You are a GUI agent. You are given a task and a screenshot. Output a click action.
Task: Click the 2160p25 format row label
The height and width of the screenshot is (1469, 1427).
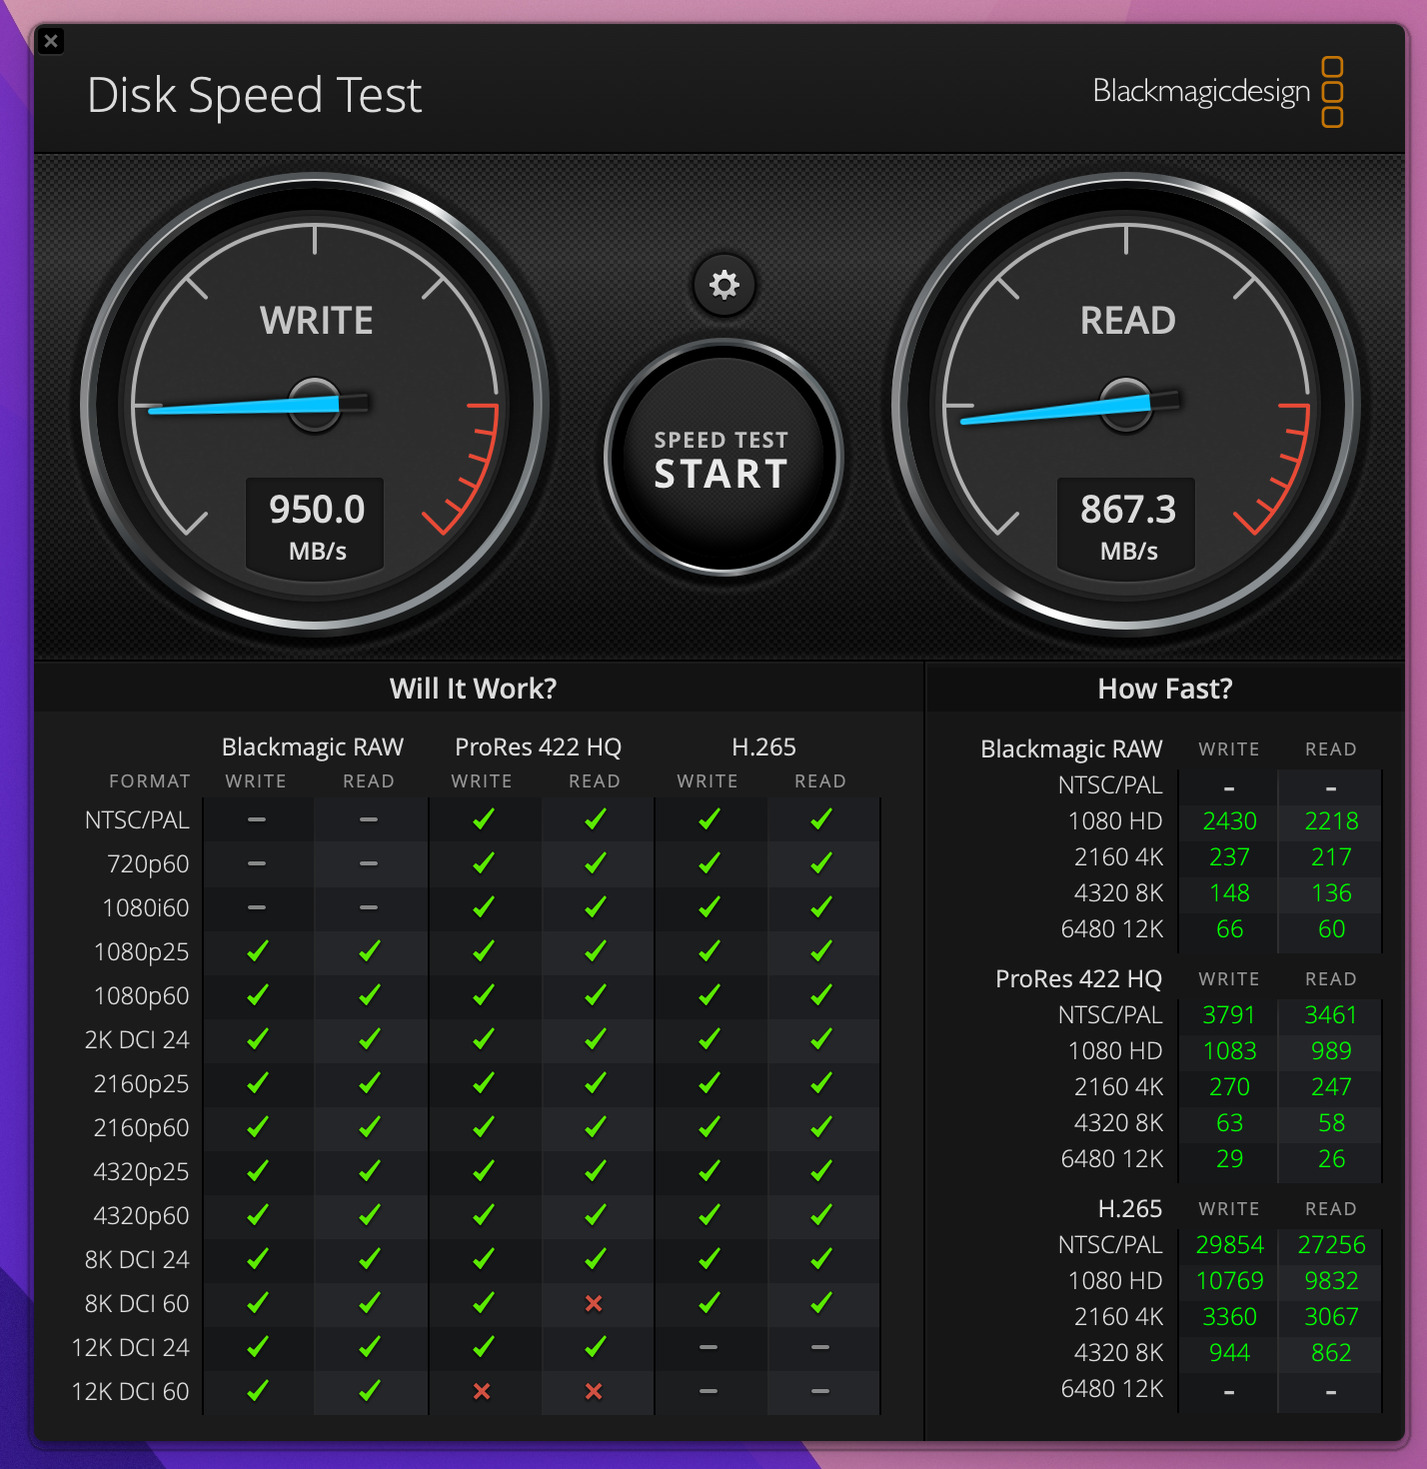click(x=141, y=1084)
